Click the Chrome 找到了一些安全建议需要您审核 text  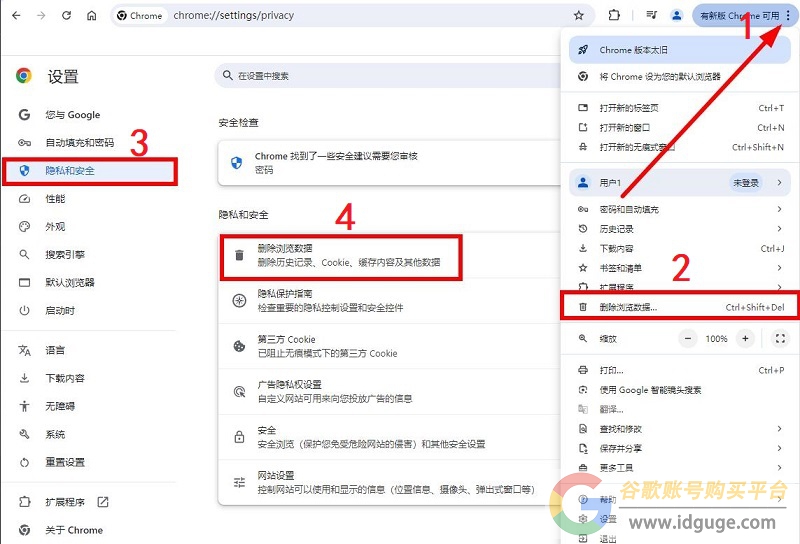336,156
